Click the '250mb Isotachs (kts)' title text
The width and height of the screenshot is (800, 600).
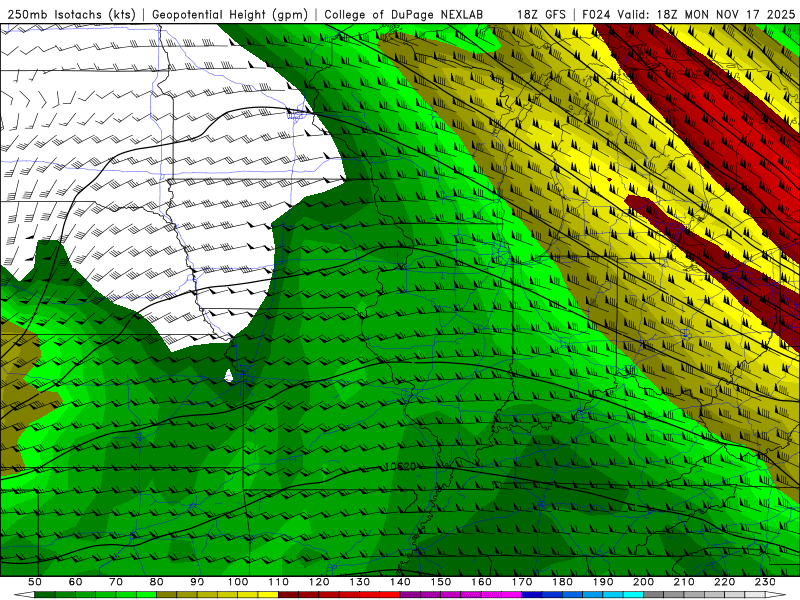71,15
